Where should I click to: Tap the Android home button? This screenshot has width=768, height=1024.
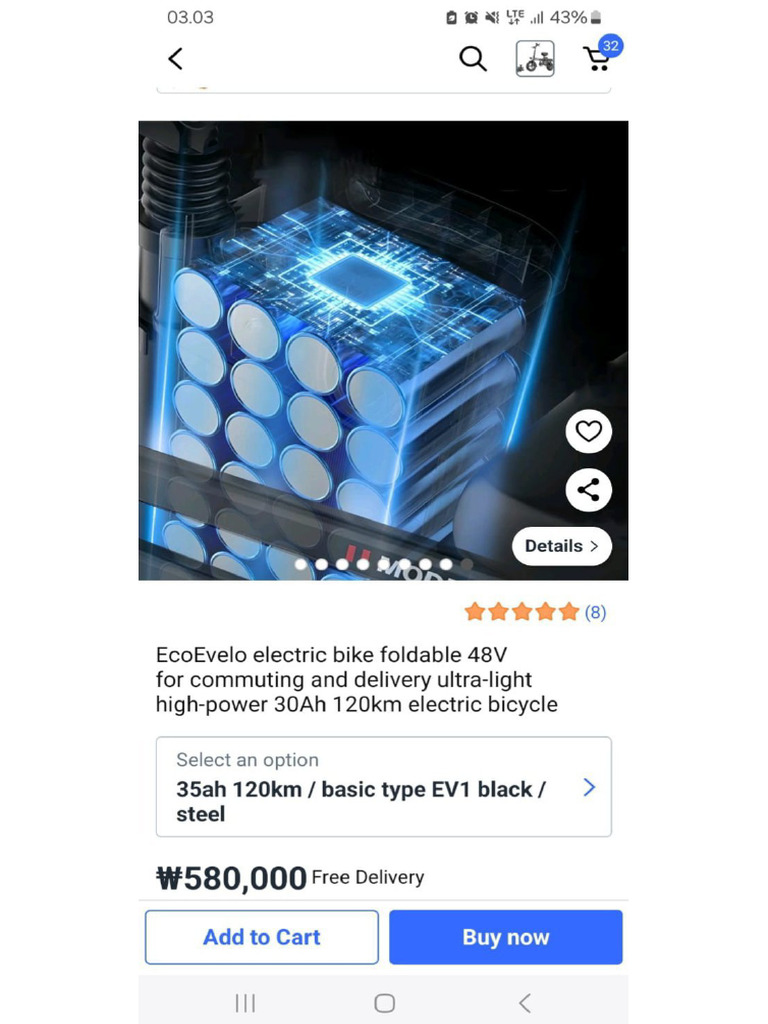pyautogui.click(x=385, y=1003)
